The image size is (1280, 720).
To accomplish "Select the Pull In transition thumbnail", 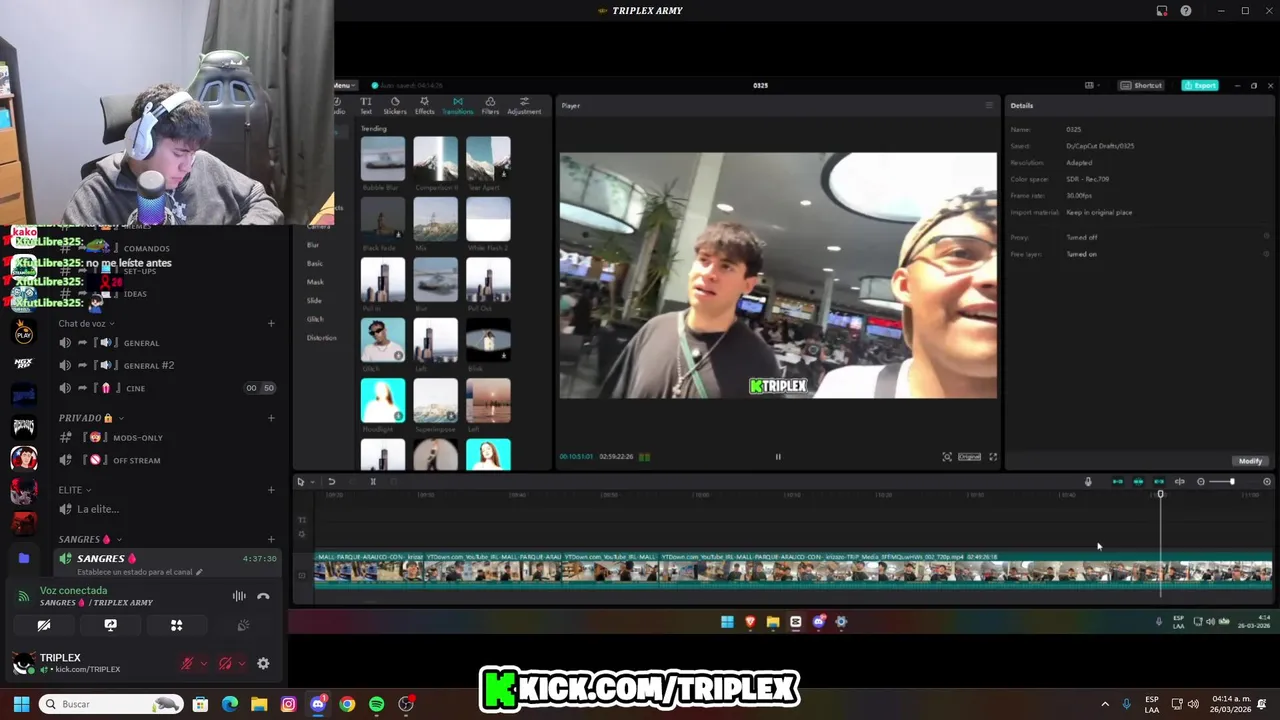I will point(383,280).
